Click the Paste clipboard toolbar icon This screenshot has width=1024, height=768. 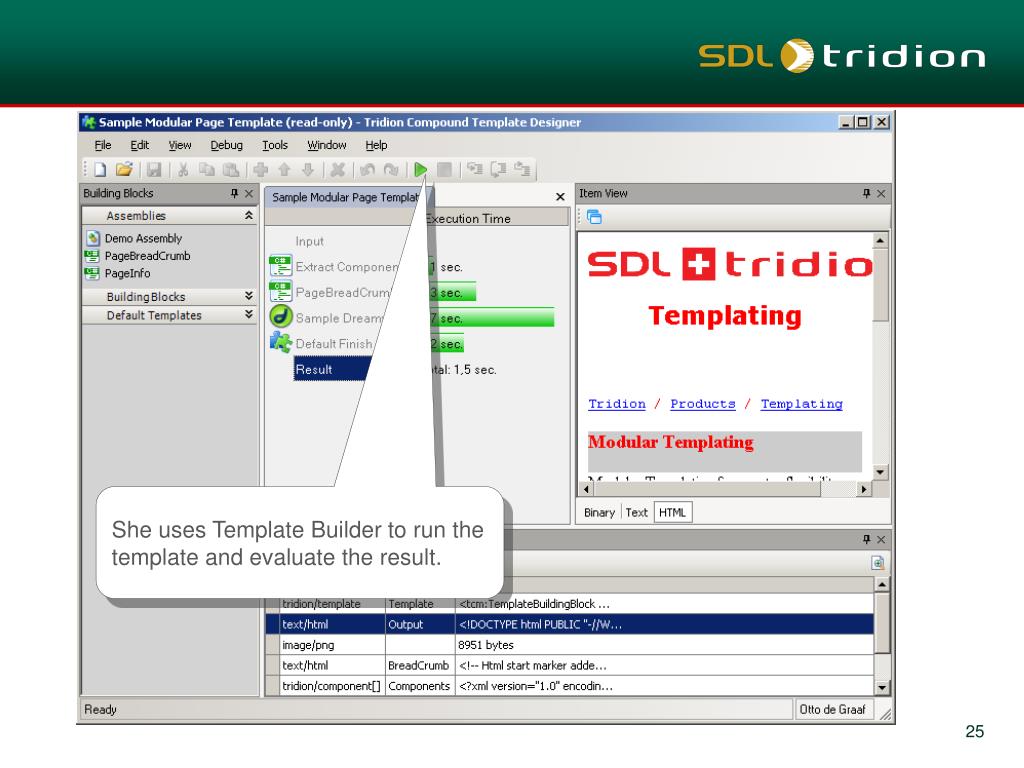pos(231,170)
